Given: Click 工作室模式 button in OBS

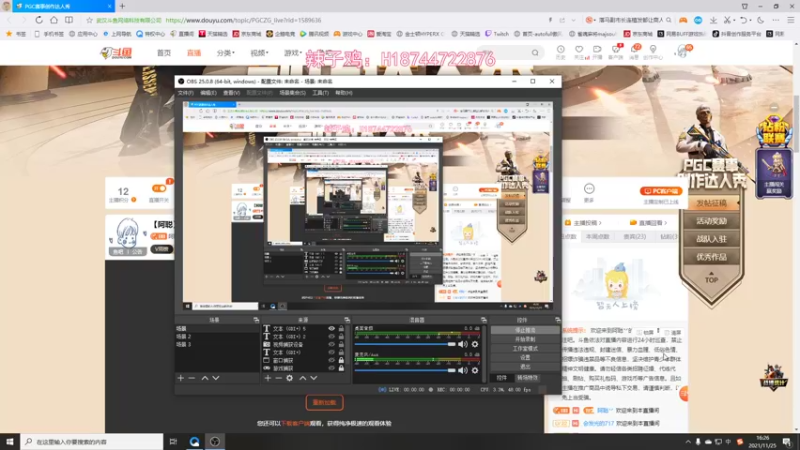Looking at the screenshot, I should (x=525, y=348).
